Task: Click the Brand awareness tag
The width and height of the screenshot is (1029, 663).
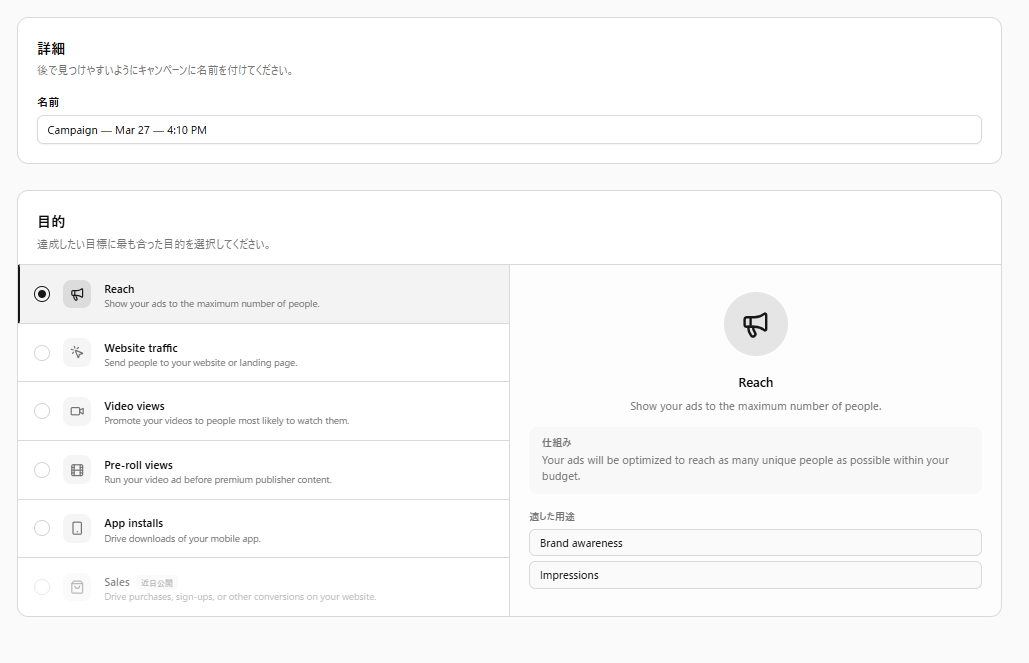Action: click(x=755, y=543)
